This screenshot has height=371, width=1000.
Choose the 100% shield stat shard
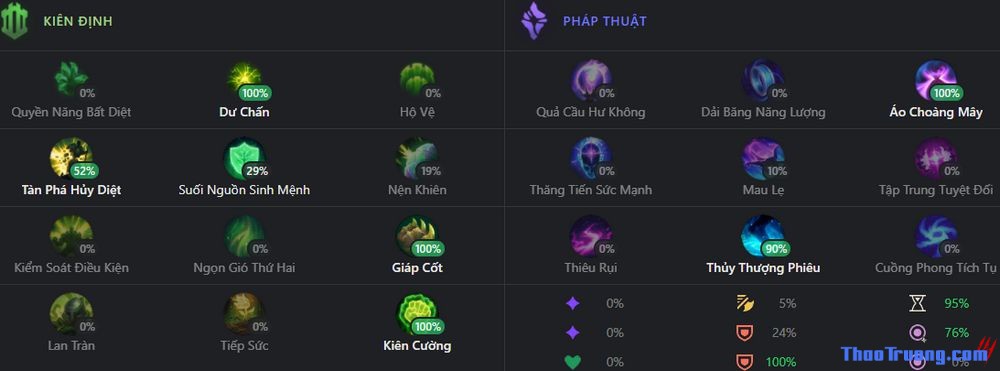coord(744,362)
